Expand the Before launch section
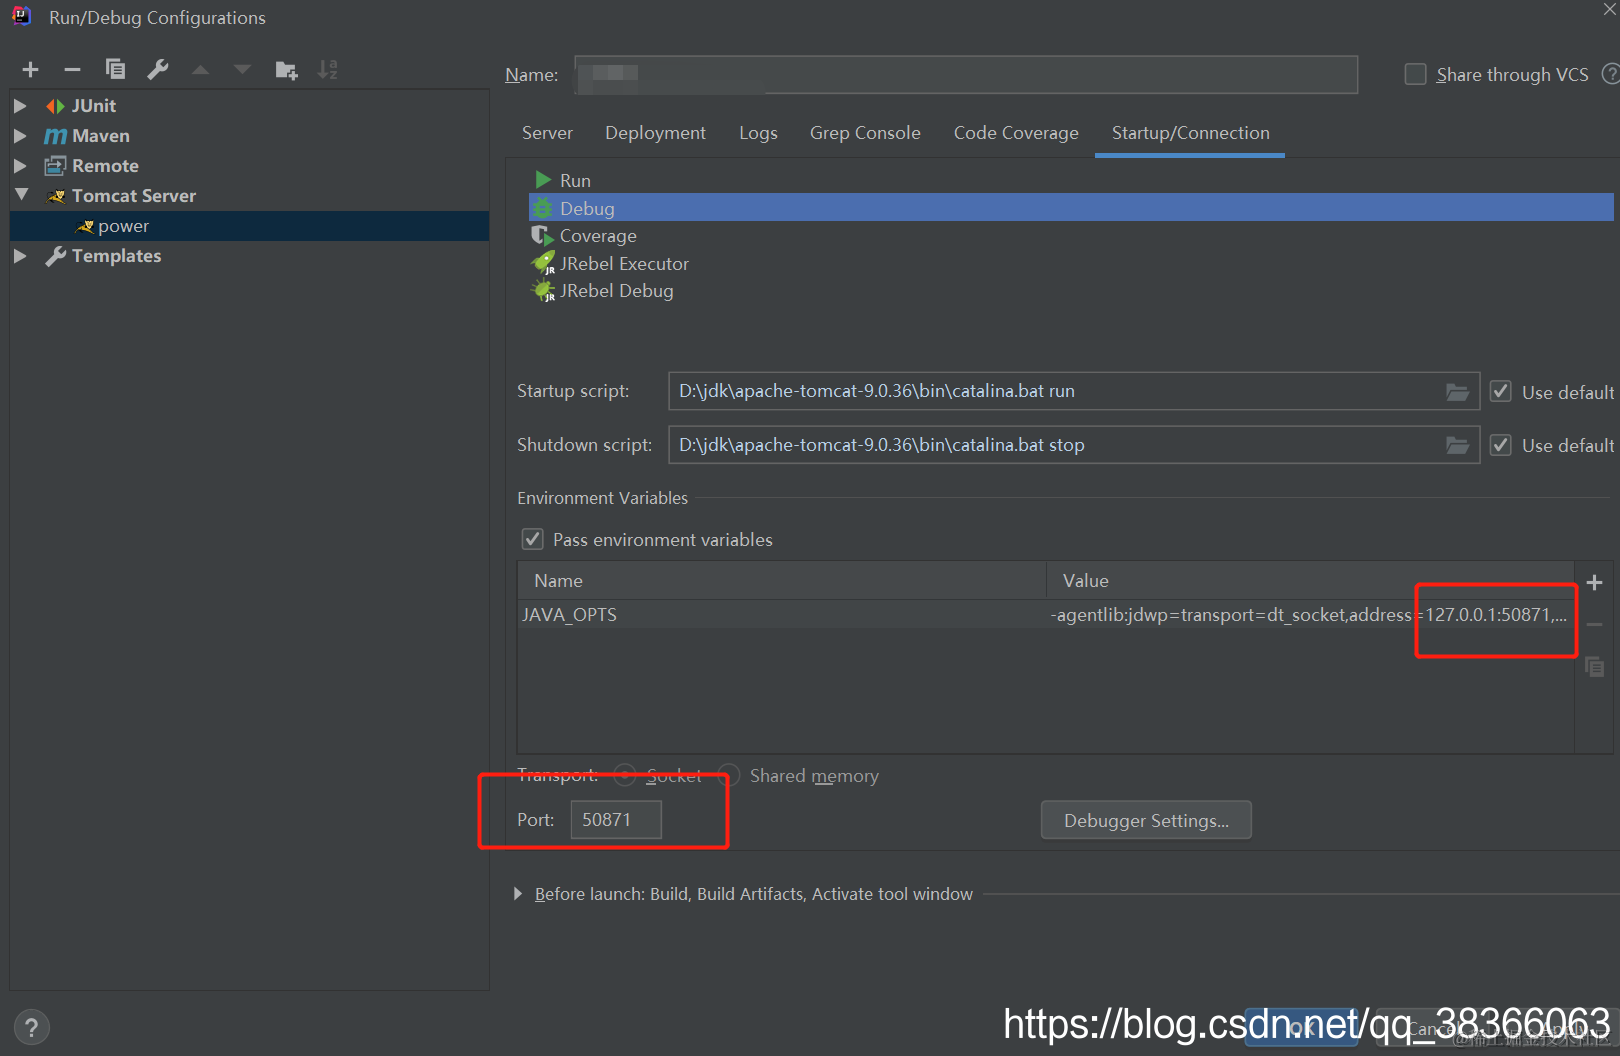The image size is (1620, 1056). click(518, 893)
